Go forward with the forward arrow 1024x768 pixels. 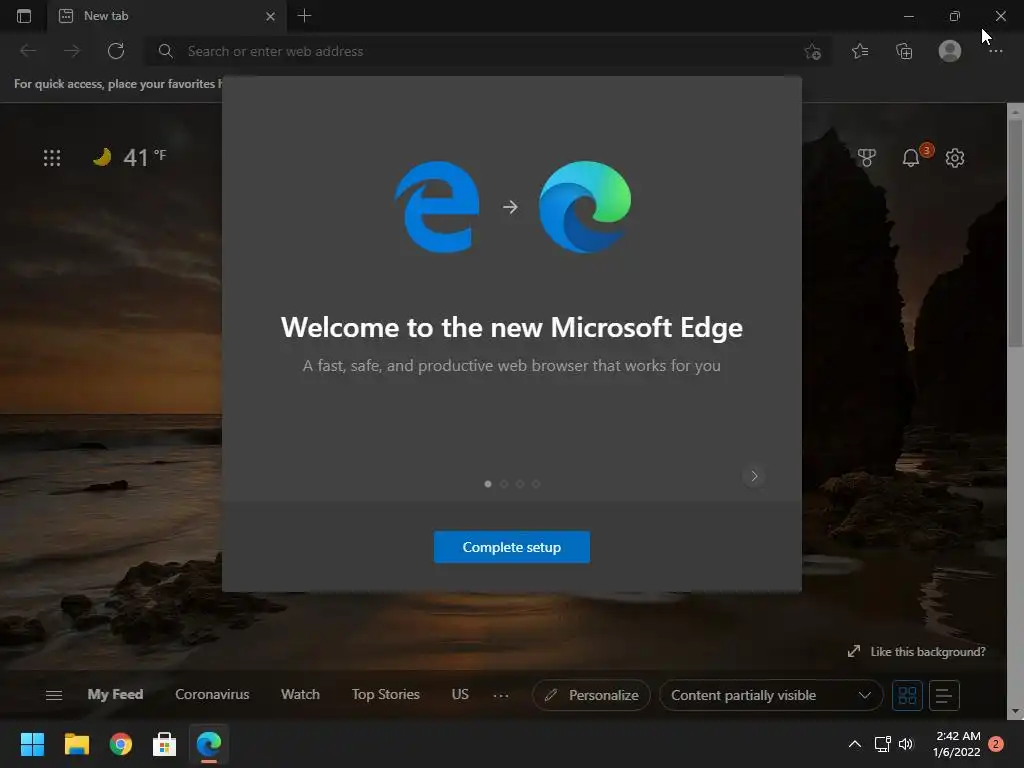[x=72, y=51]
